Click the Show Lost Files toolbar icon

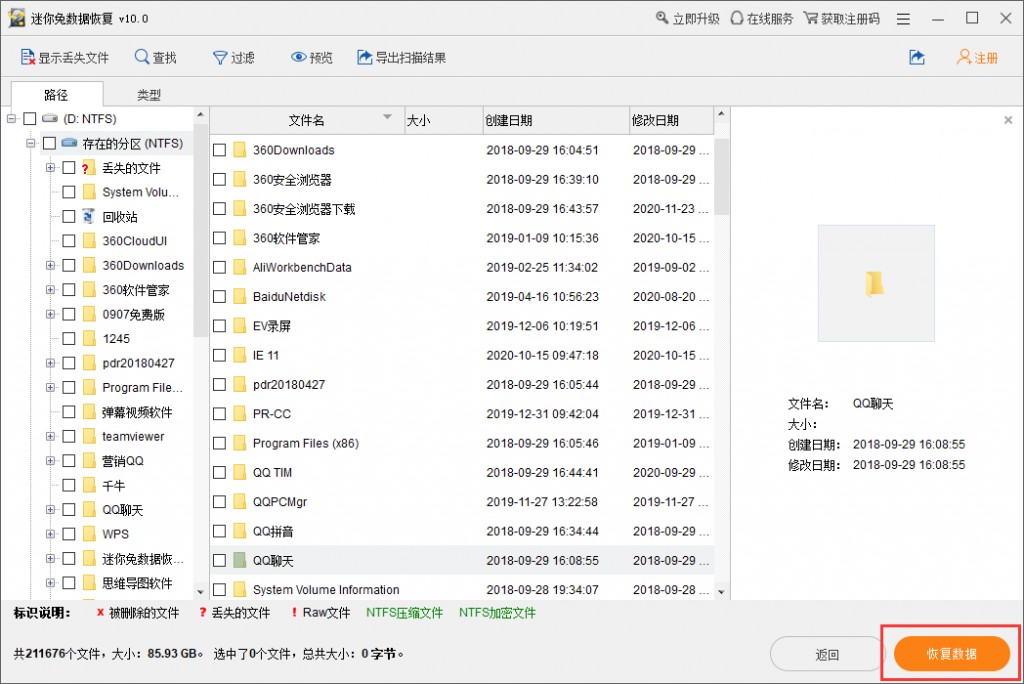coord(27,57)
